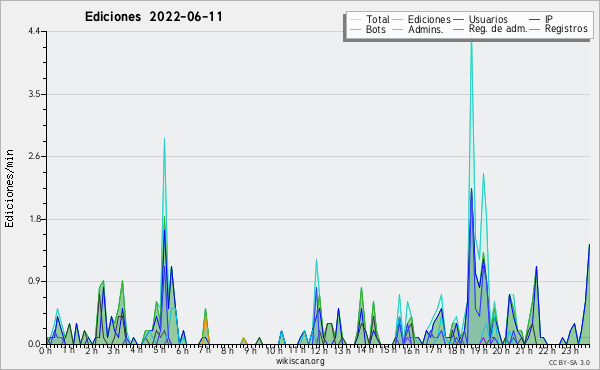This screenshot has height=370, width=600.
Task: Click the '0 h' x-axis tick label
Action: click(45, 351)
